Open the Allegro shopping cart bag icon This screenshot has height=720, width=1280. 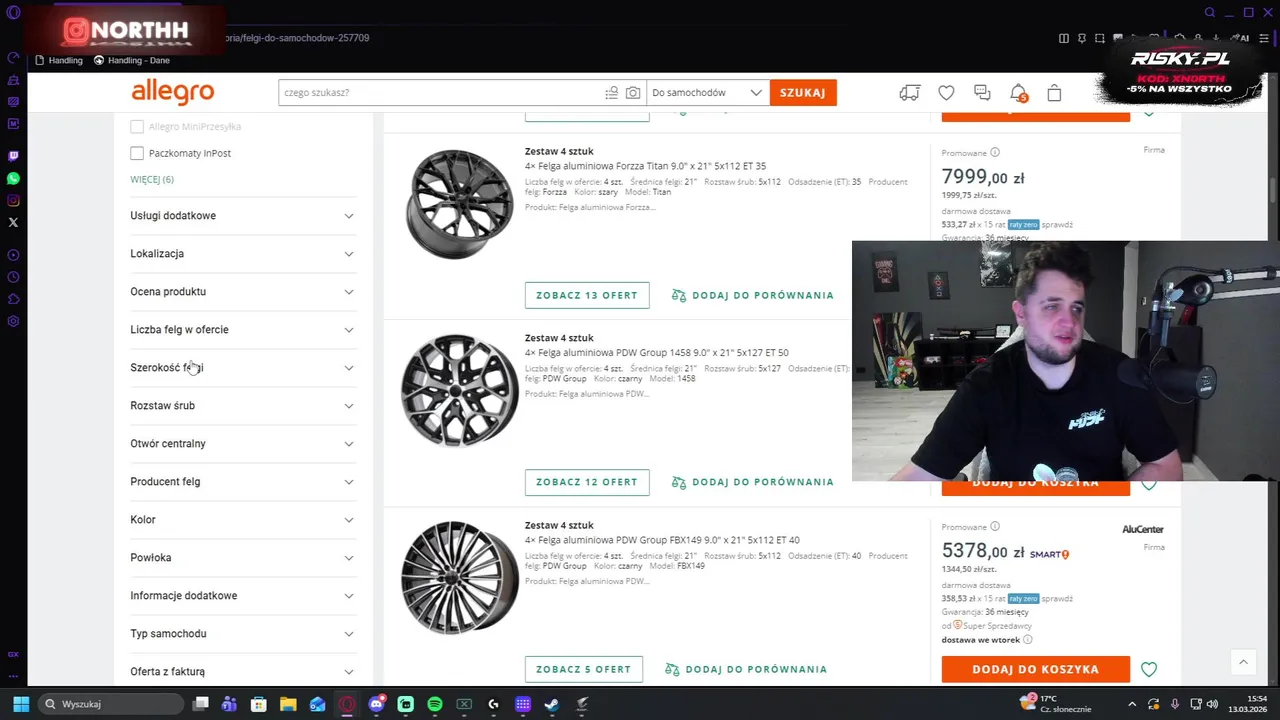coord(1054,93)
